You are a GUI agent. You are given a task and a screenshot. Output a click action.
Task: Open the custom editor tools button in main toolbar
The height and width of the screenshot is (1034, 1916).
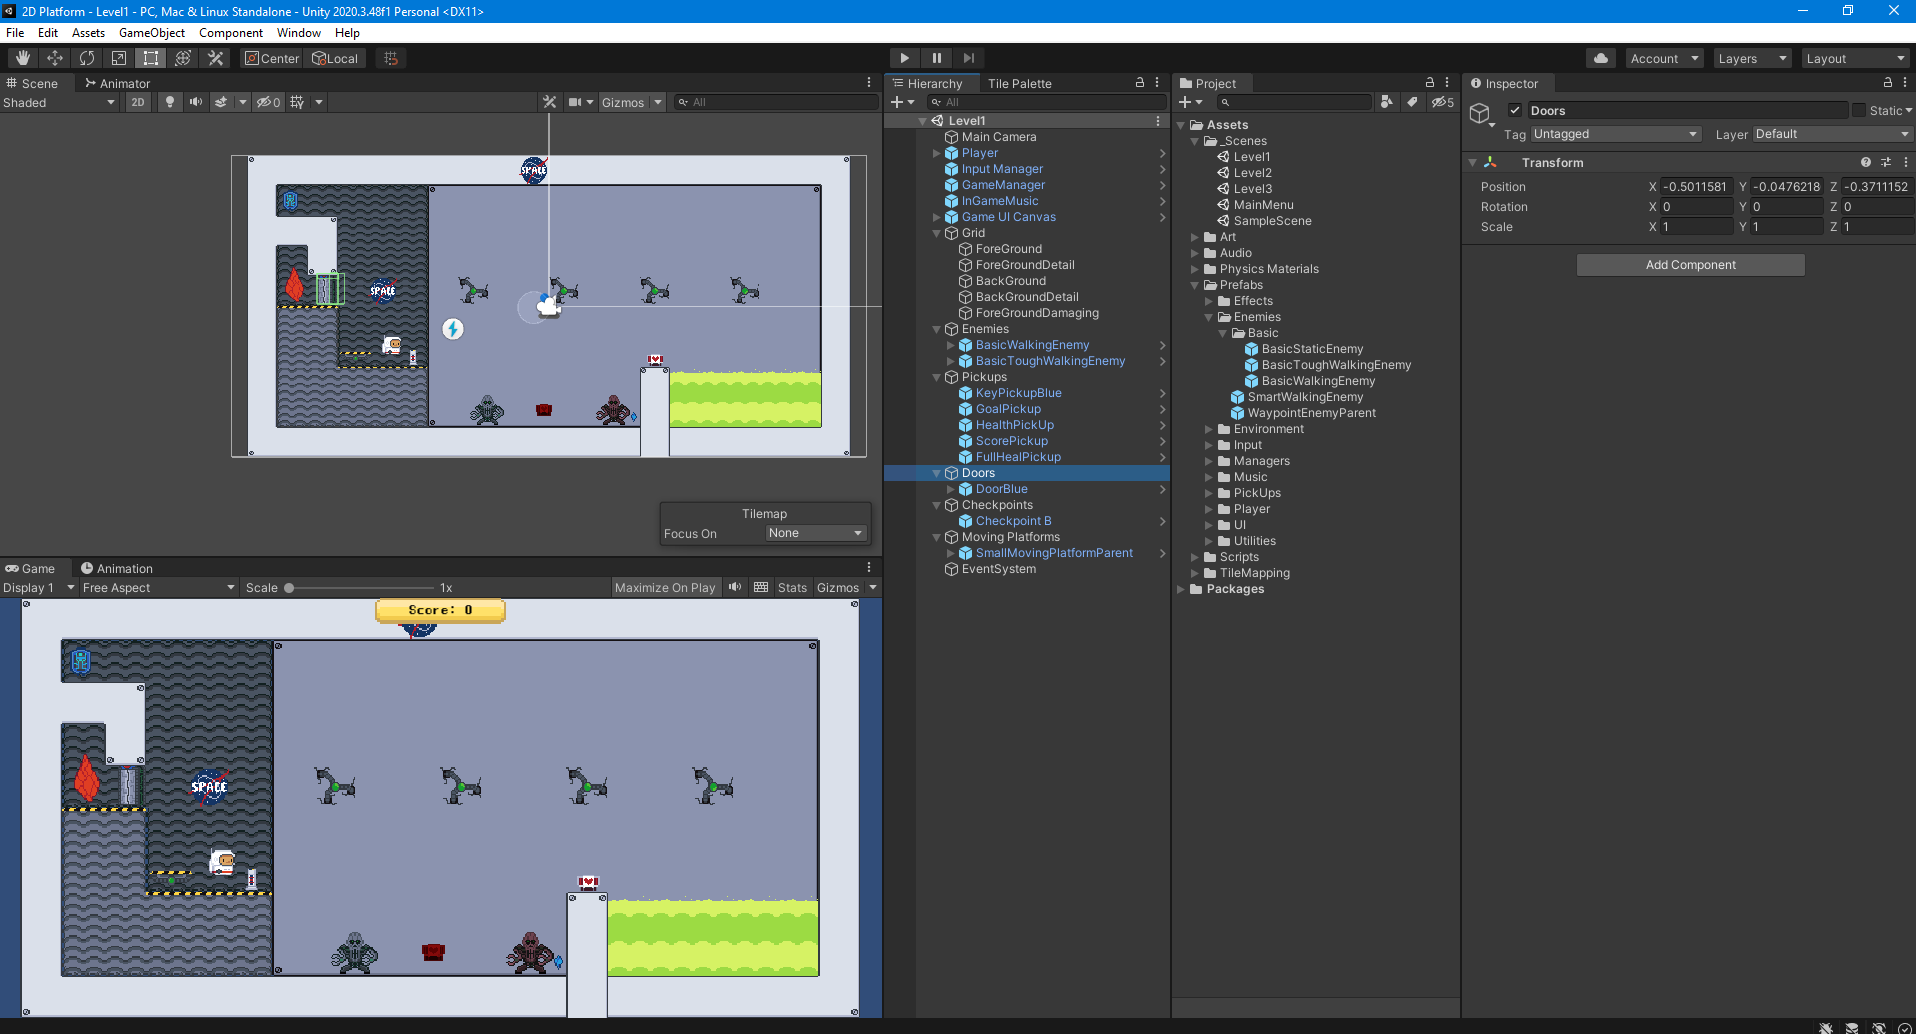click(x=215, y=58)
